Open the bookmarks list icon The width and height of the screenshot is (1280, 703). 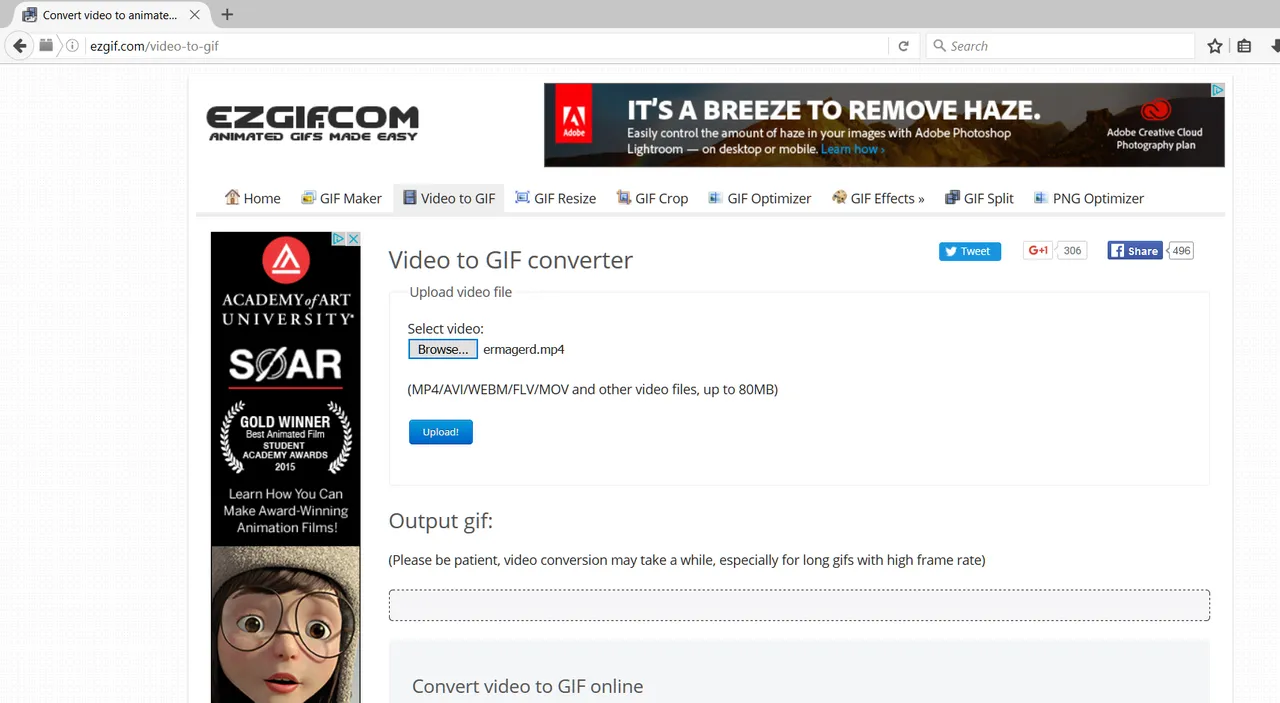[1244, 46]
